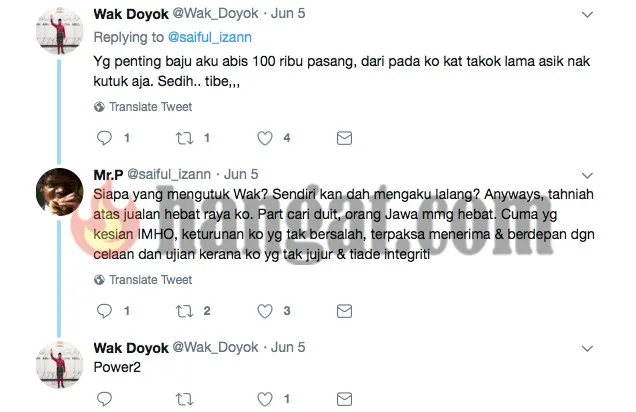Share Mr.P's tweet via envelope icon
This screenshot has height=412, width=636.
pyautogui.click(x=344, y=311)
